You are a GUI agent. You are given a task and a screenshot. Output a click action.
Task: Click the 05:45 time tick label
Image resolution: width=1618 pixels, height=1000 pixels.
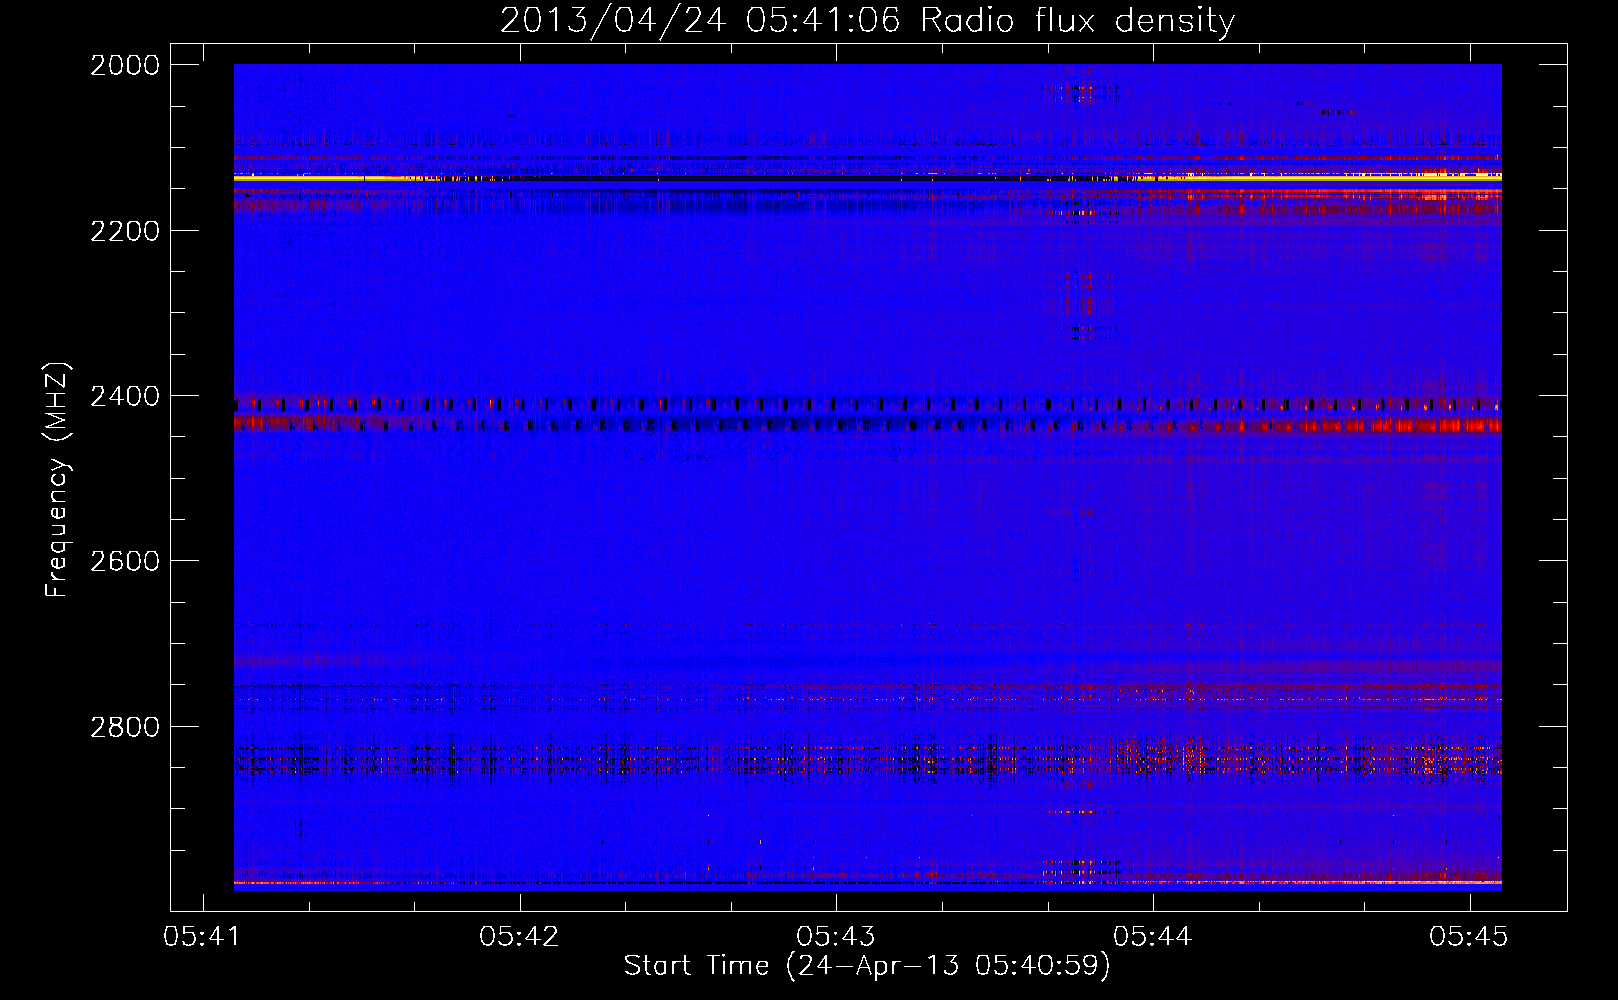[1469, 936]
